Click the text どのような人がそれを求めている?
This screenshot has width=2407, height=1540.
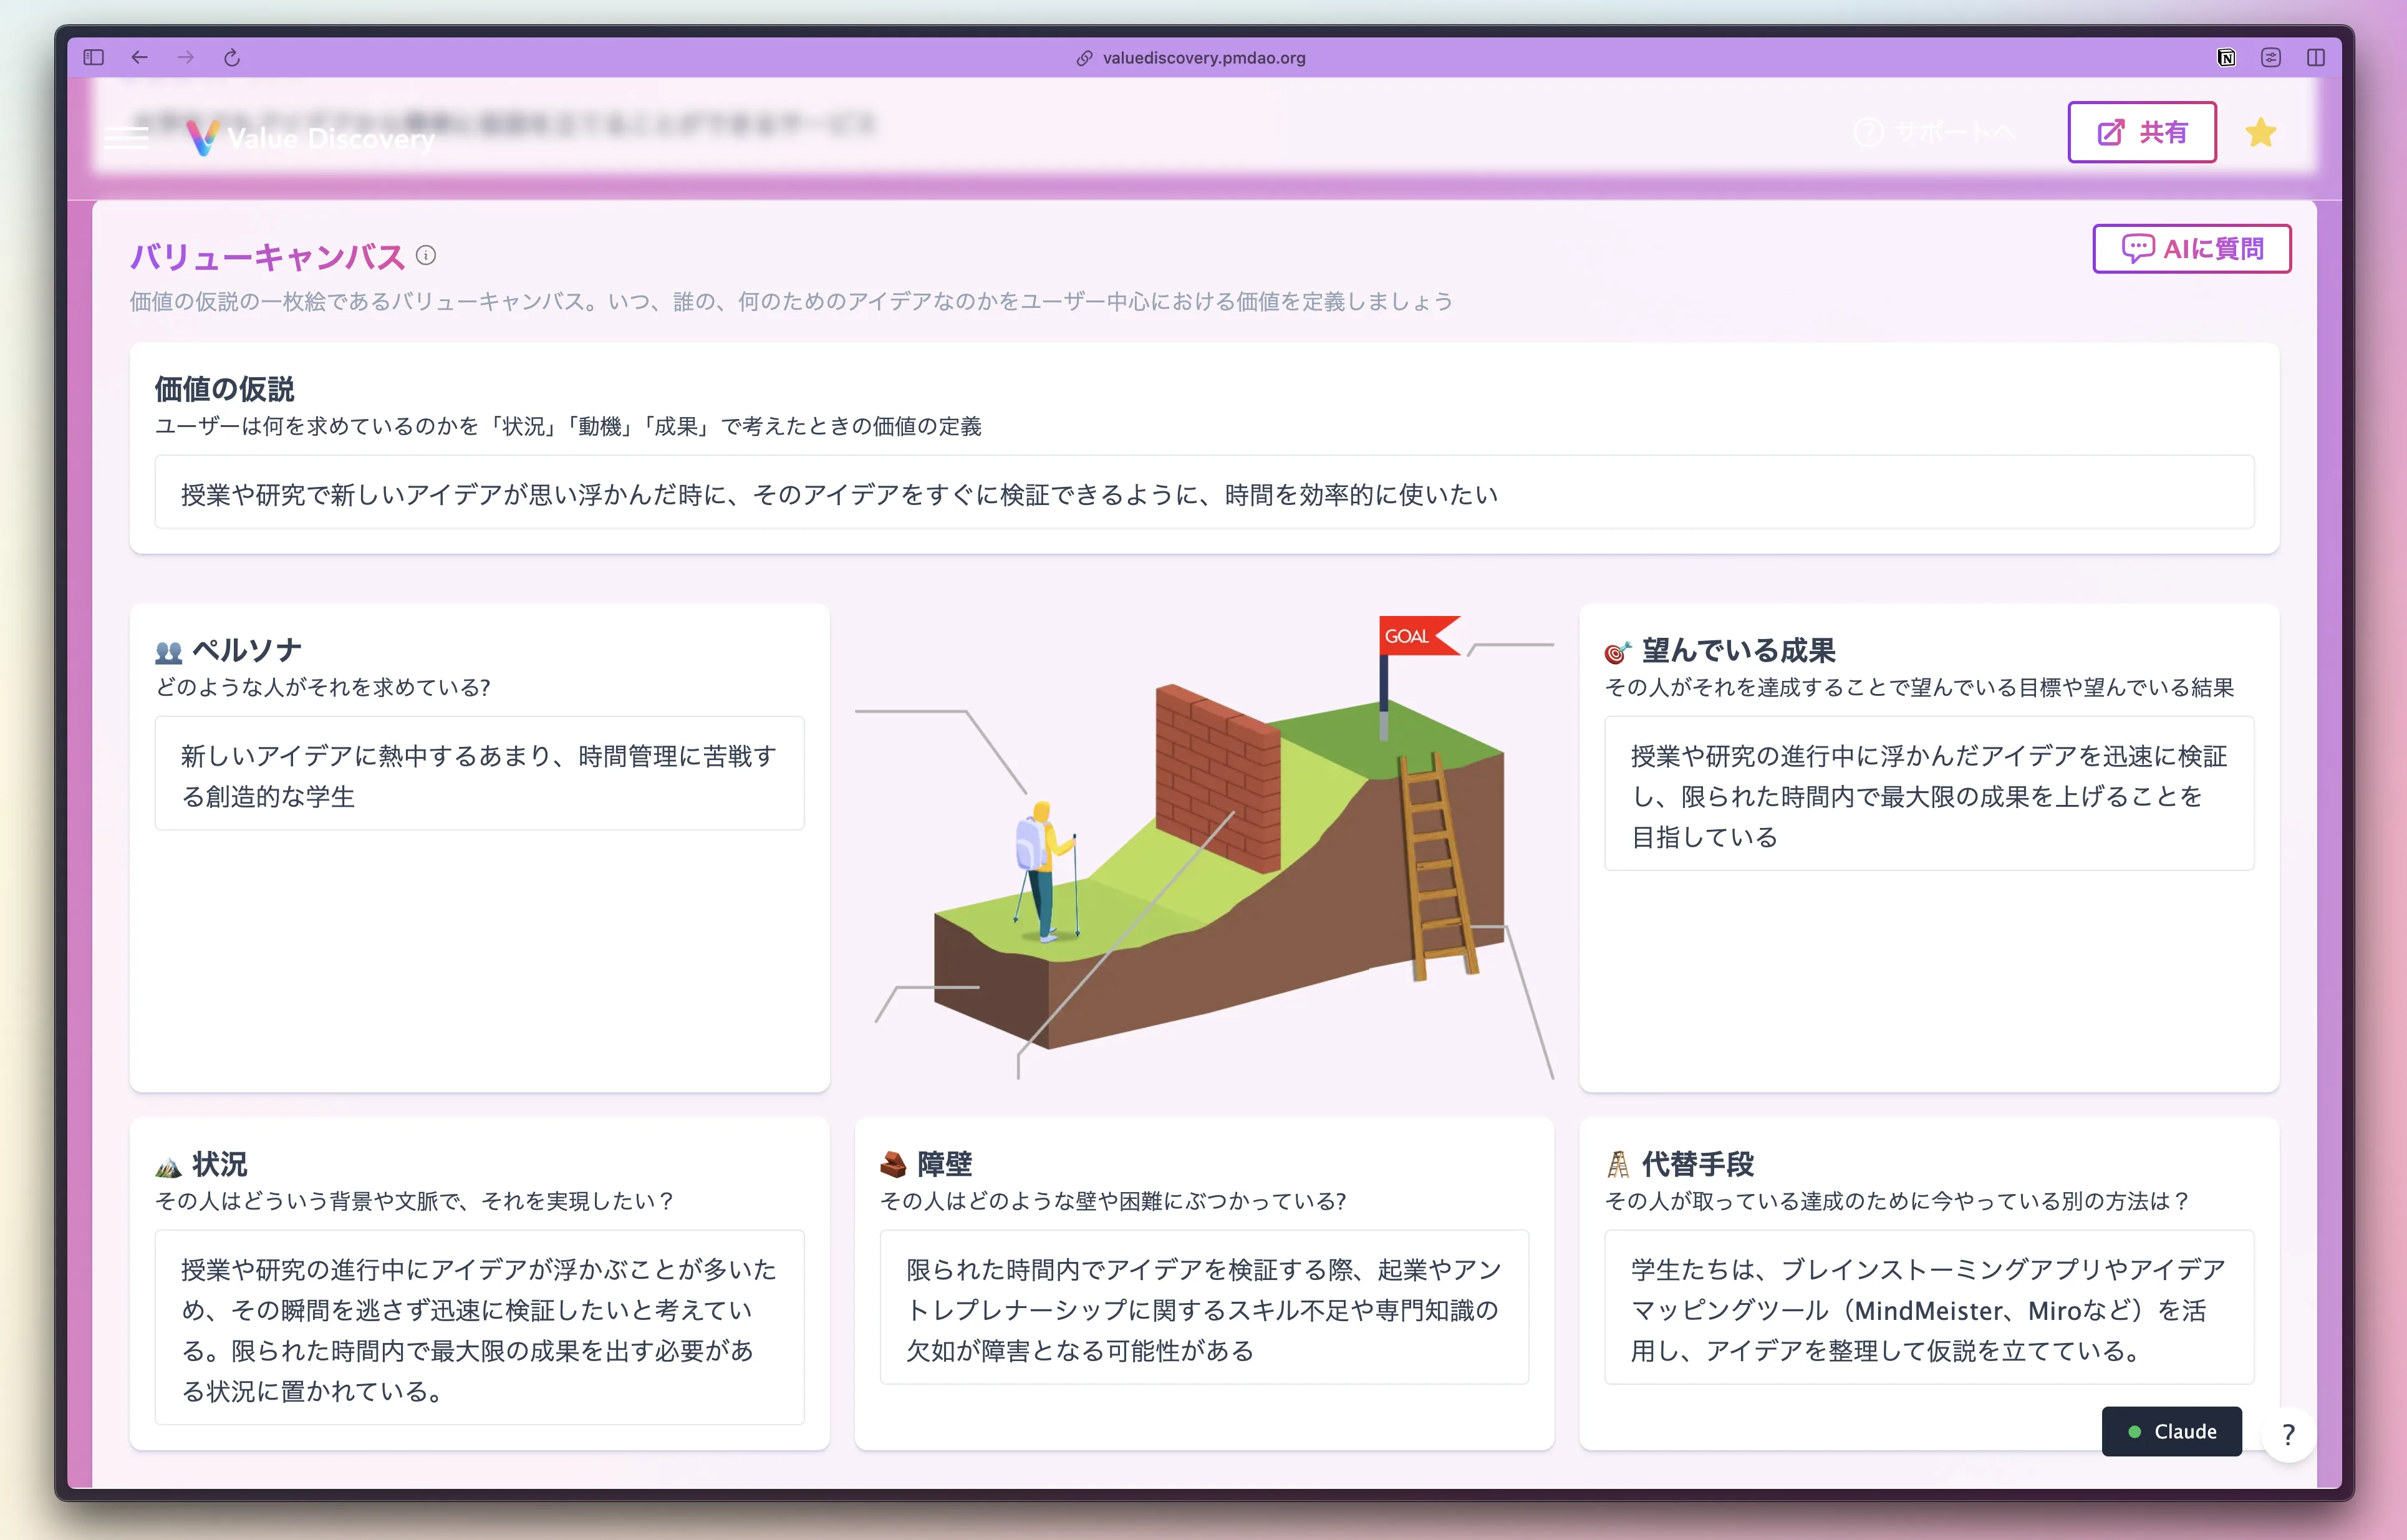pos(323,688)
